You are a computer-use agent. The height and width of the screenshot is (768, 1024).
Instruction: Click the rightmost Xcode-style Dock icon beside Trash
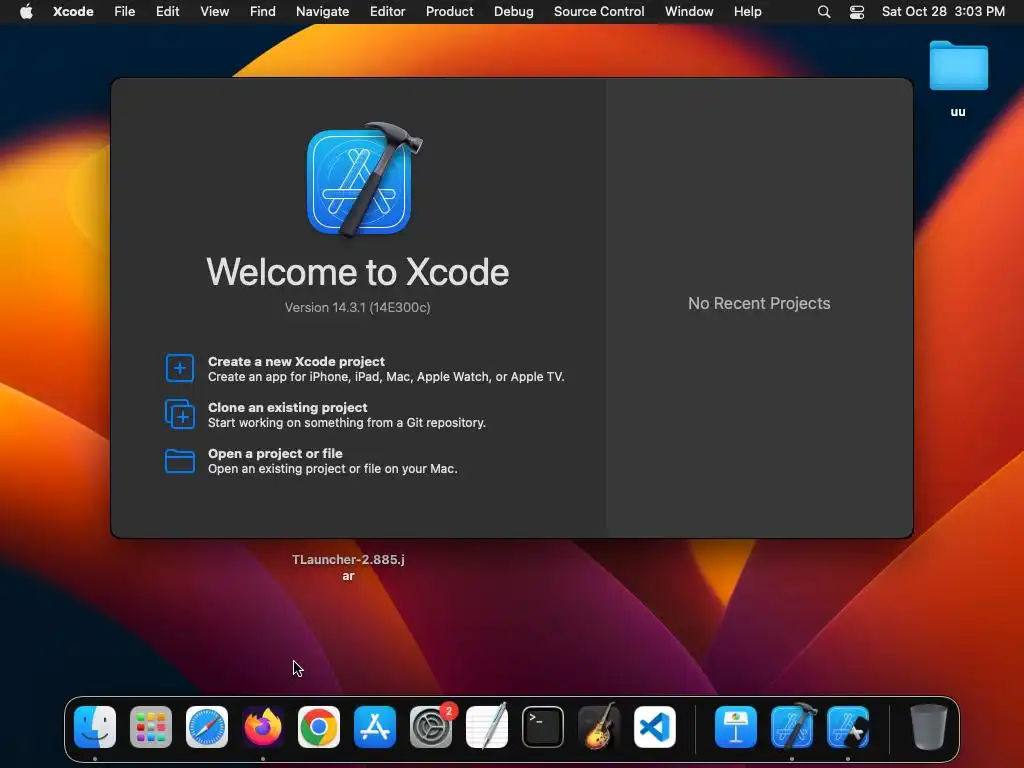tap(848, 727)
